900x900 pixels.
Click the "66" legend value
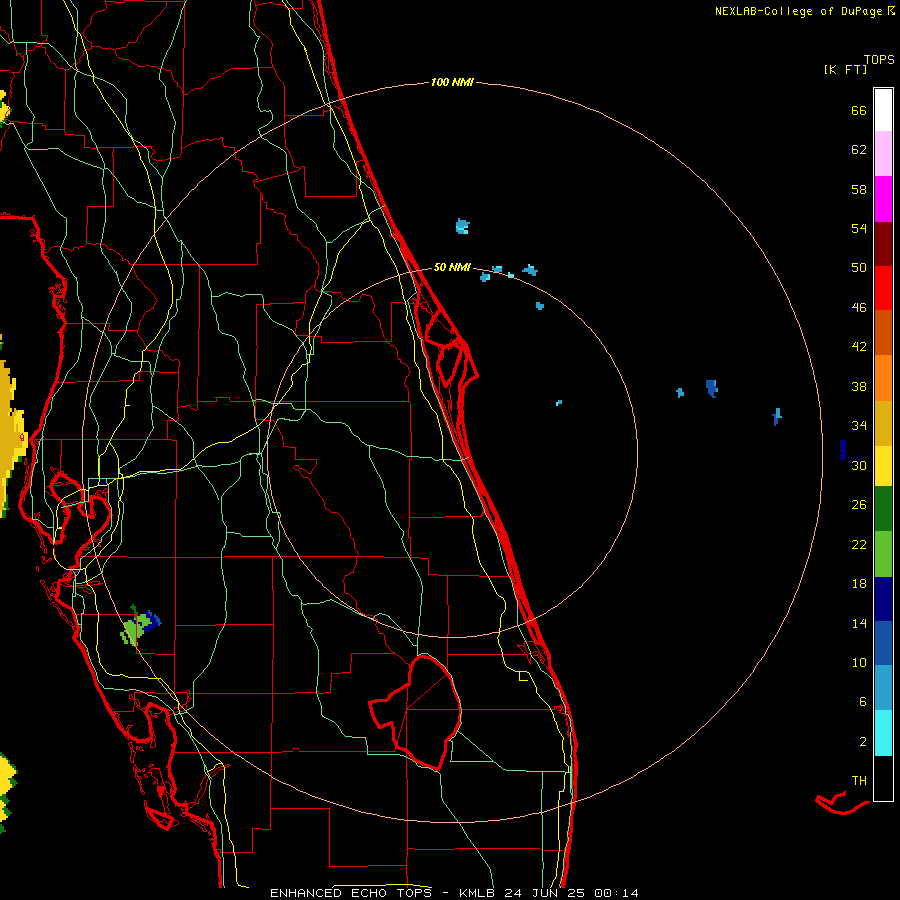[x=859, y=110]
